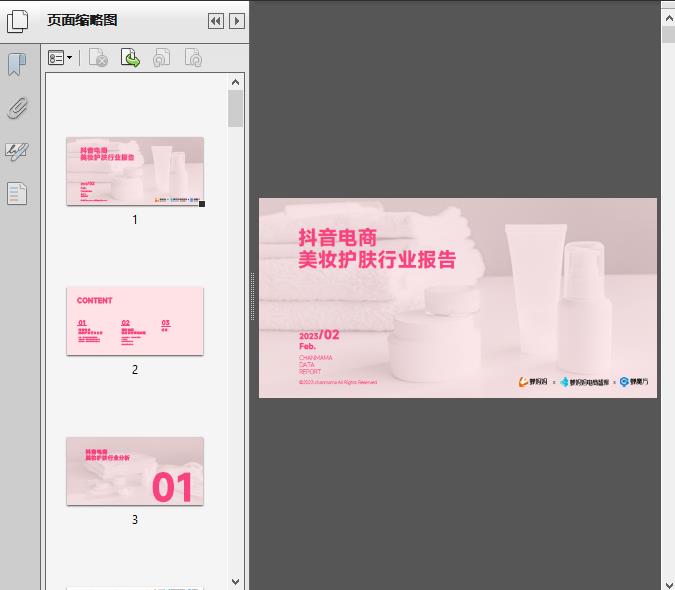Viewport: 675px width, 590px height.
Task: Select page 3 thumbnail showing 01
Action: [x=135, y=471]
